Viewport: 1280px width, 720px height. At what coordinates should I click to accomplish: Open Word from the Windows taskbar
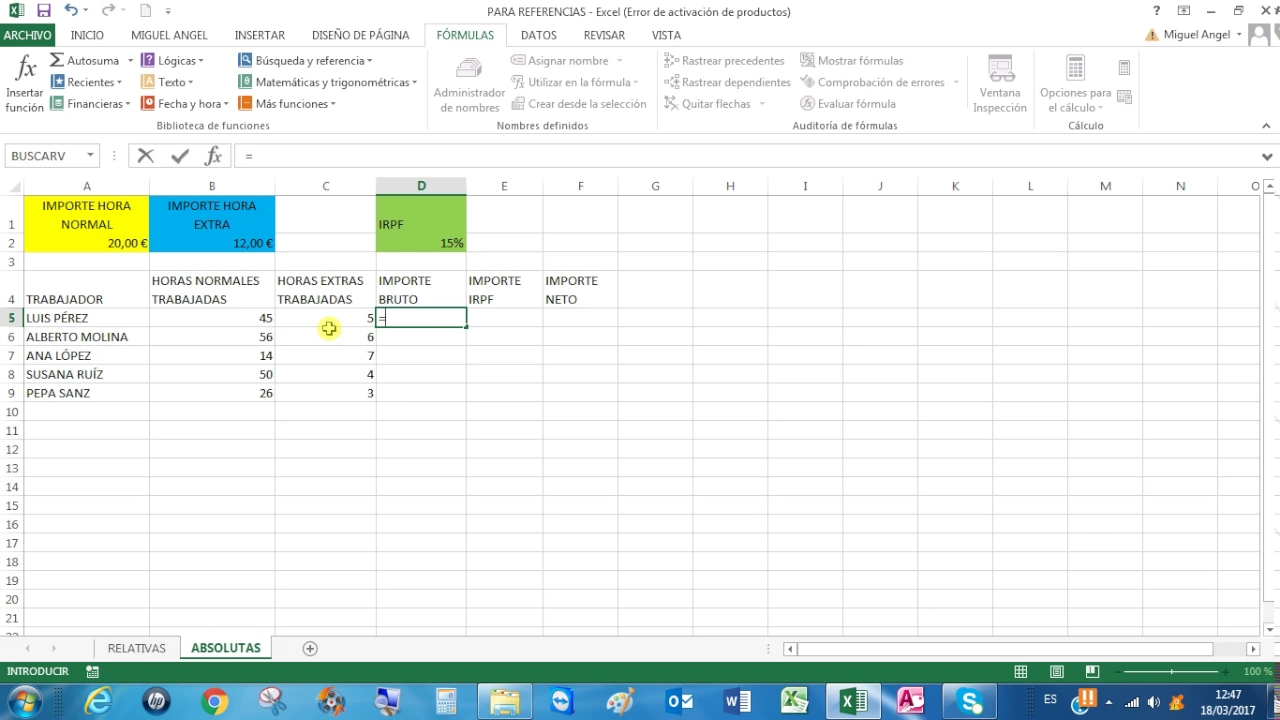pyautogui.click(x=738, y=701)
